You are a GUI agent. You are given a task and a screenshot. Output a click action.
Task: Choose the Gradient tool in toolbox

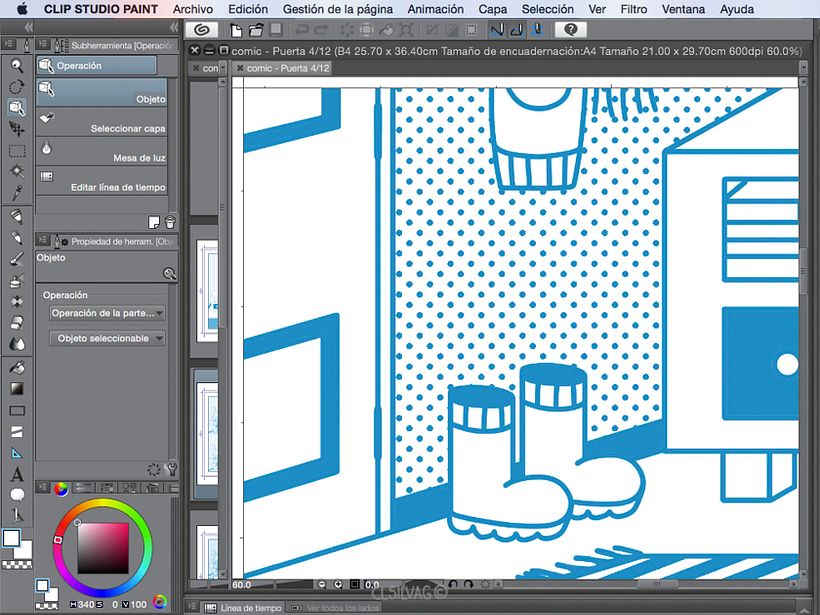pos(16,388)
